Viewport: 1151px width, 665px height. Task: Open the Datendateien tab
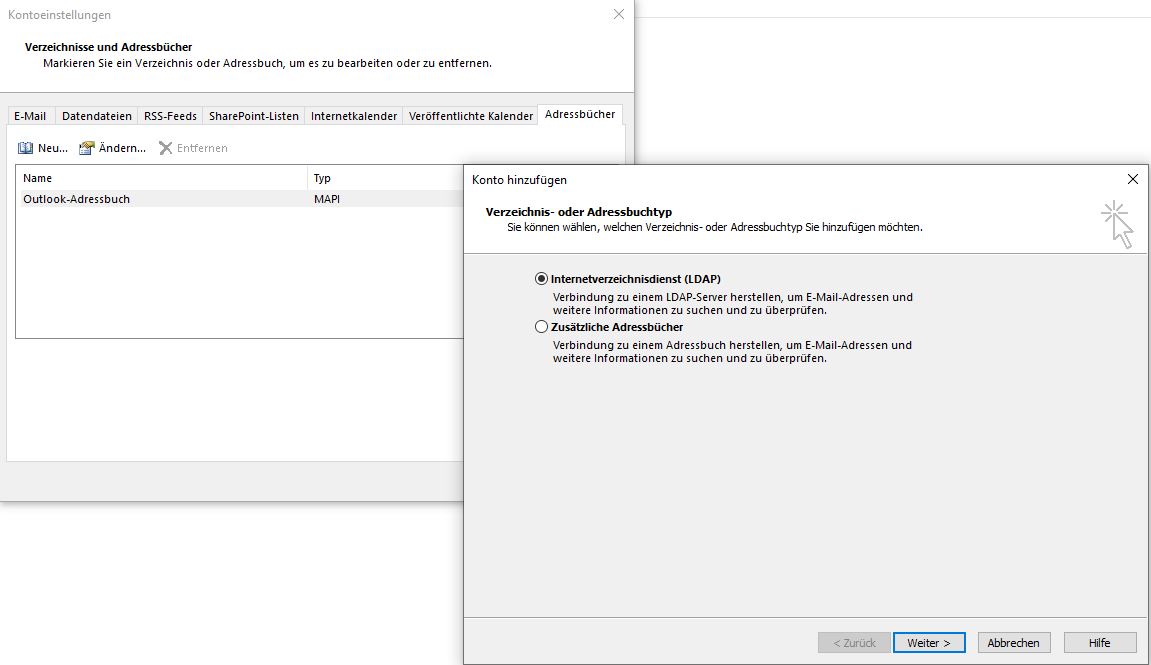[96, 116]
